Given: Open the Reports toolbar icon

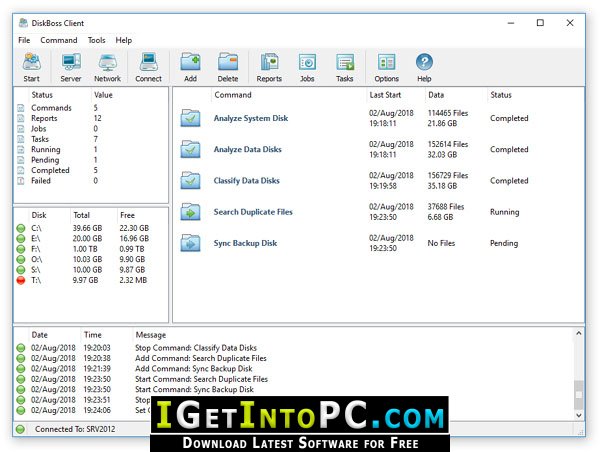Looking at the screenshot, I should coord(269,62).
